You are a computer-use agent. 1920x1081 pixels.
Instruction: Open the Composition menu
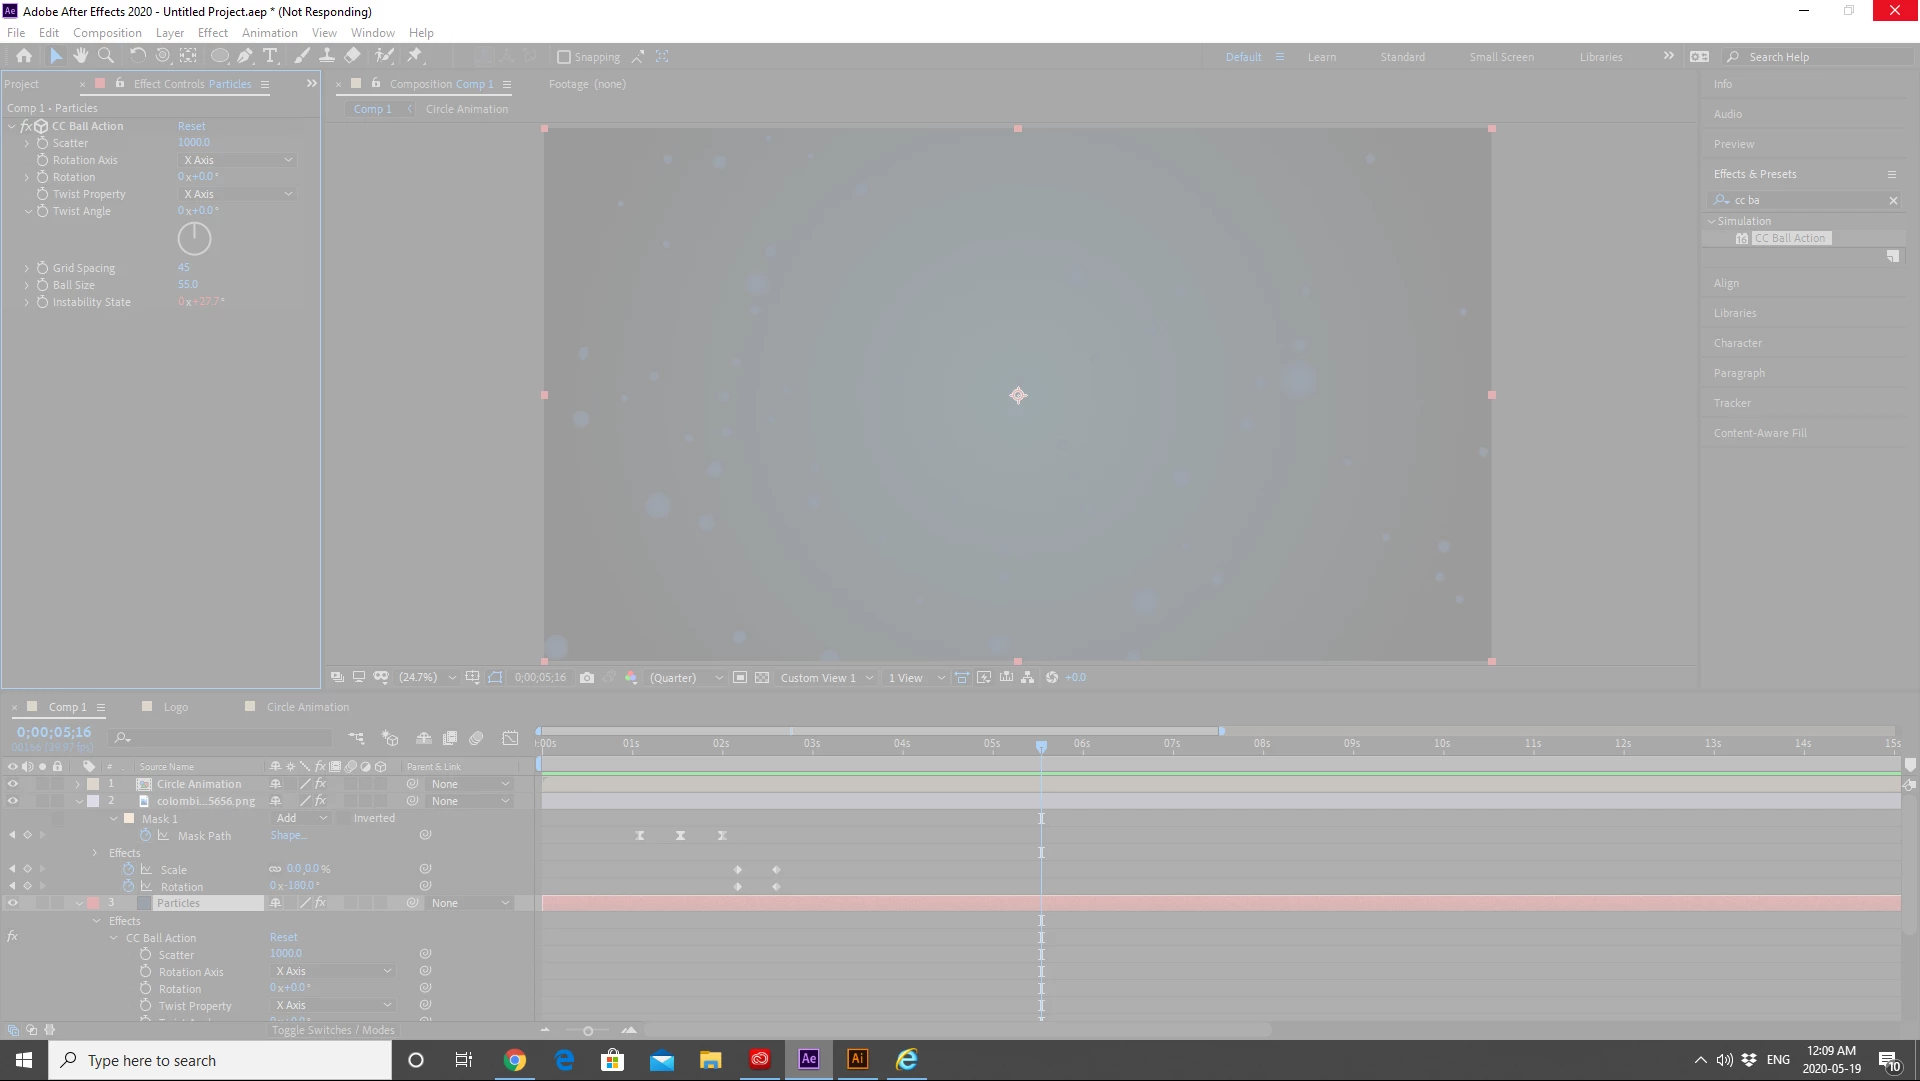click(107, 32)
